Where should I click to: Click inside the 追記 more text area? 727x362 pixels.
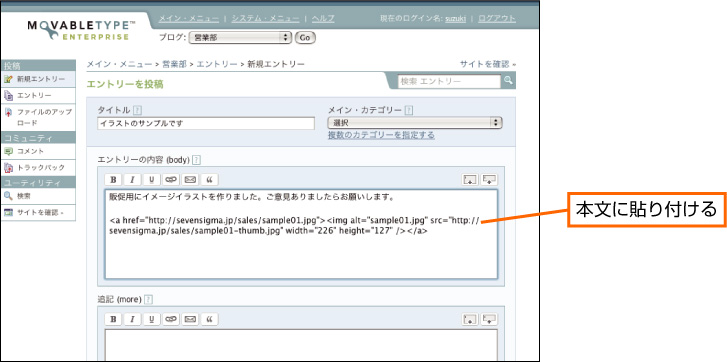(301, 344)
